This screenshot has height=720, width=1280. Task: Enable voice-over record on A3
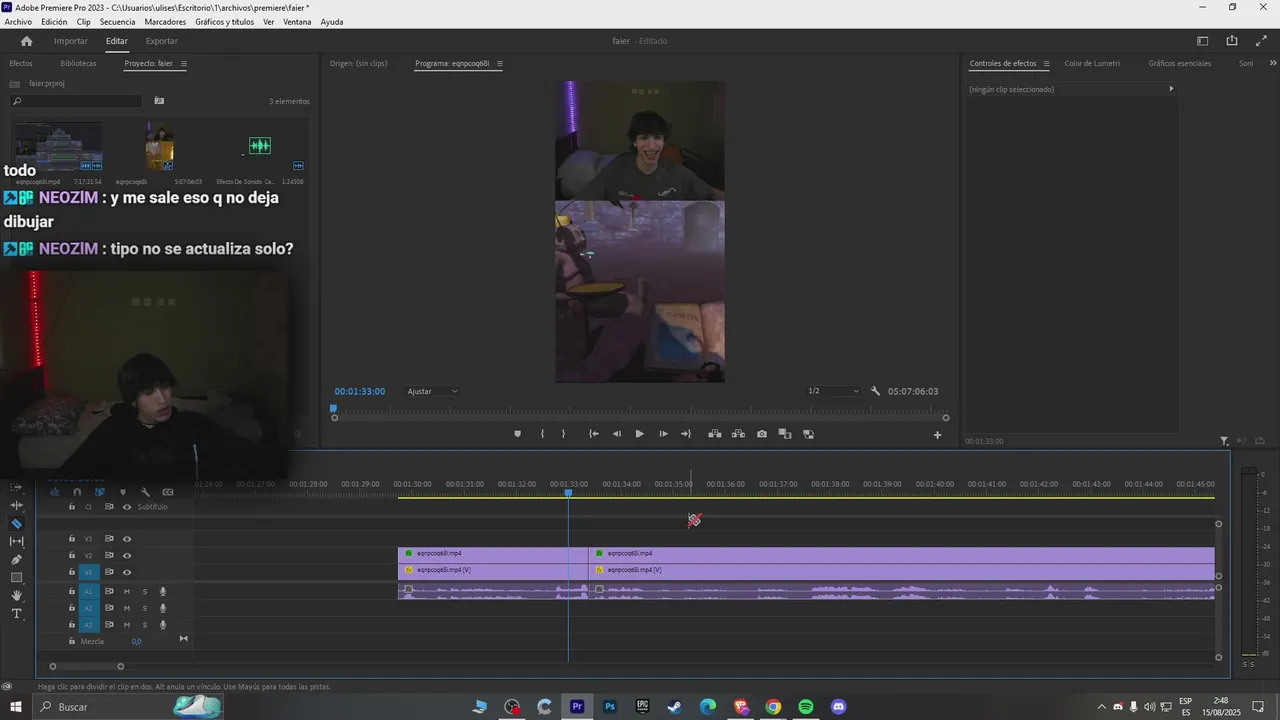click(x=163, y=625)
